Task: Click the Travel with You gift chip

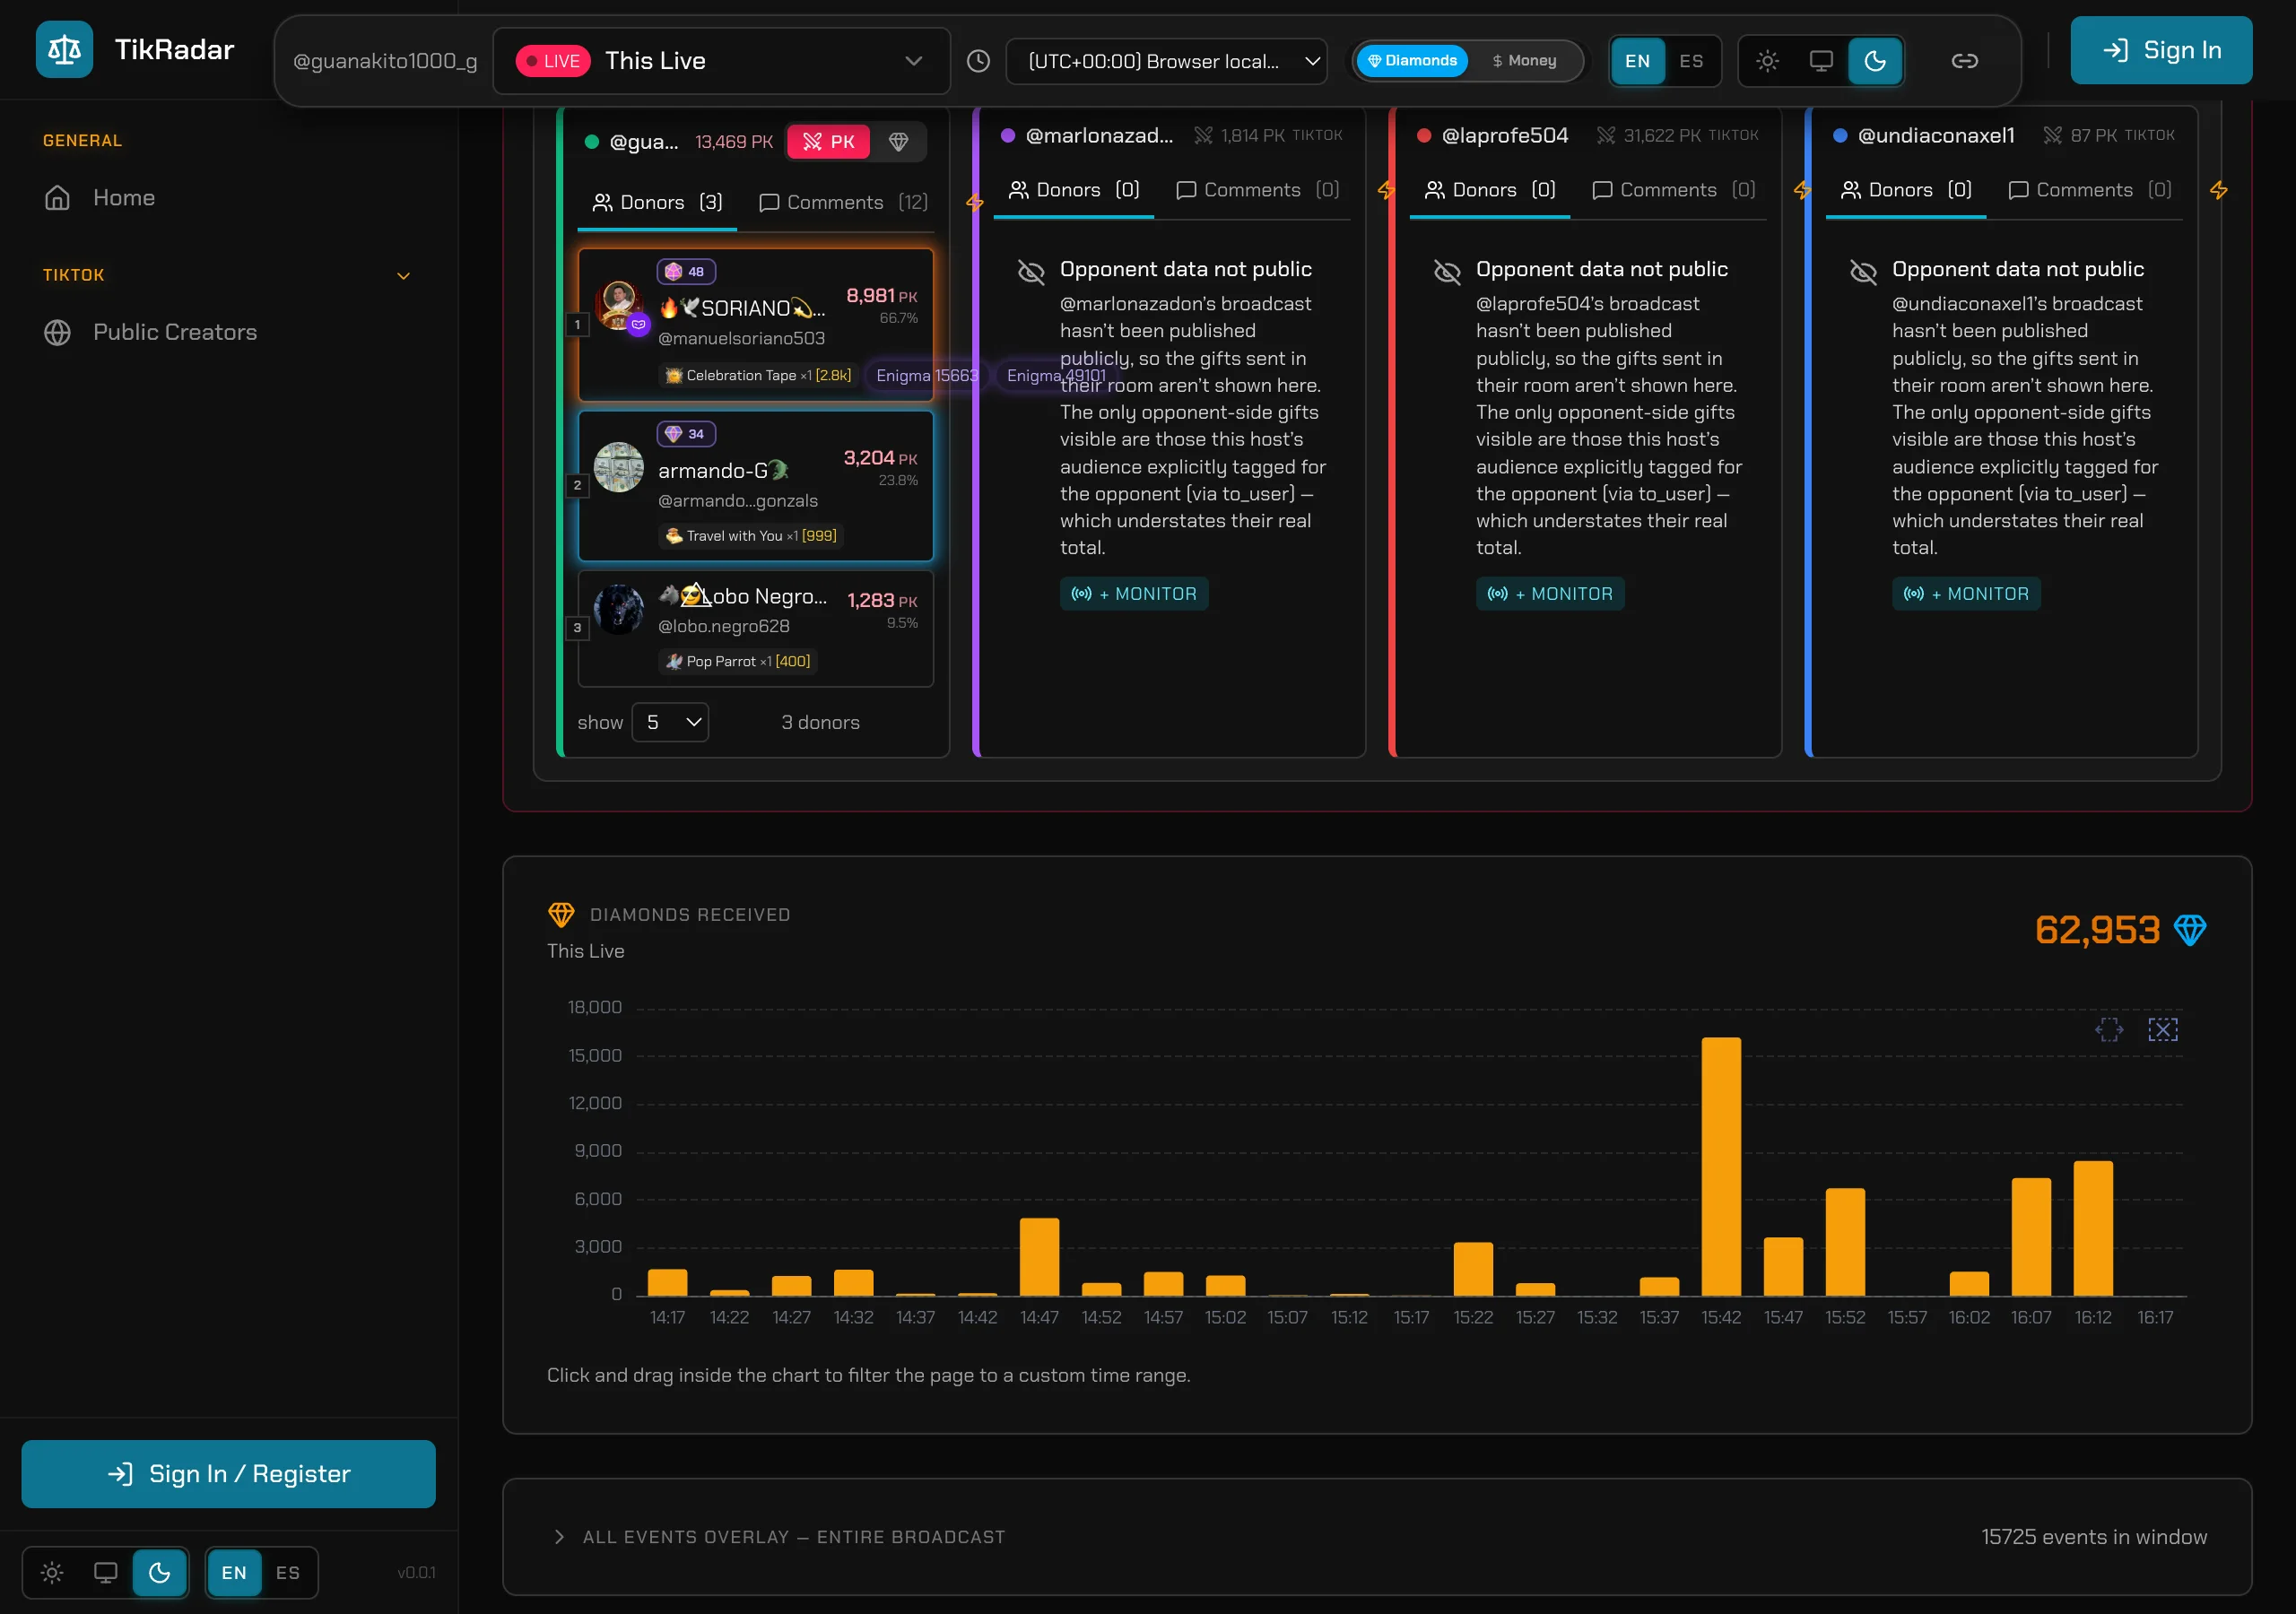Action: 751,536
